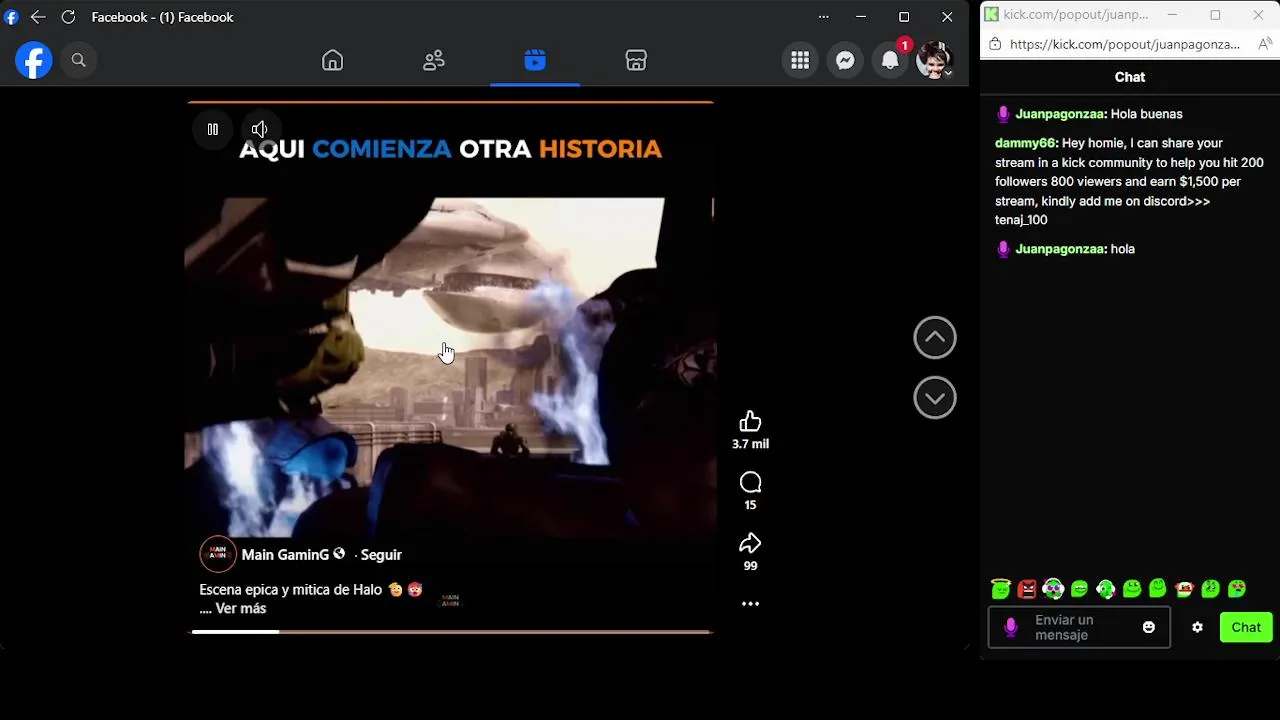The image size is (1280, 720).
Task: Go back in the Facebook window
Action: pyautogui.click(x=38, y=17)
